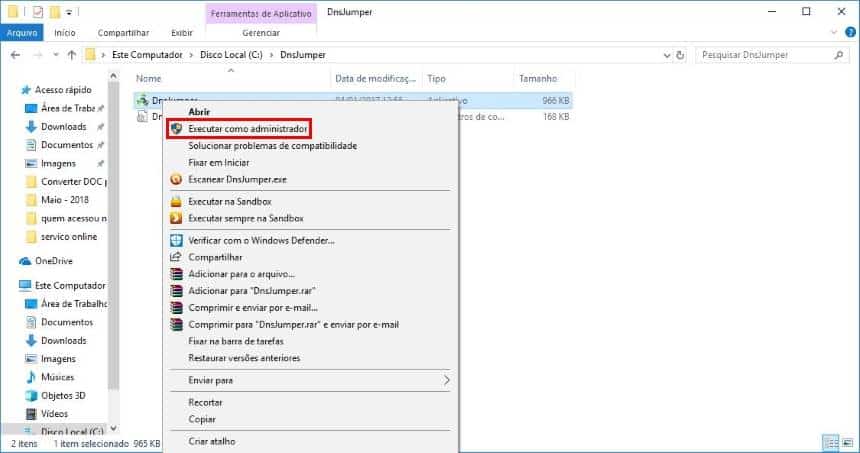Select Copiar in the context menu
Viewport: 860px width, 453px height.
click(202, 419)
